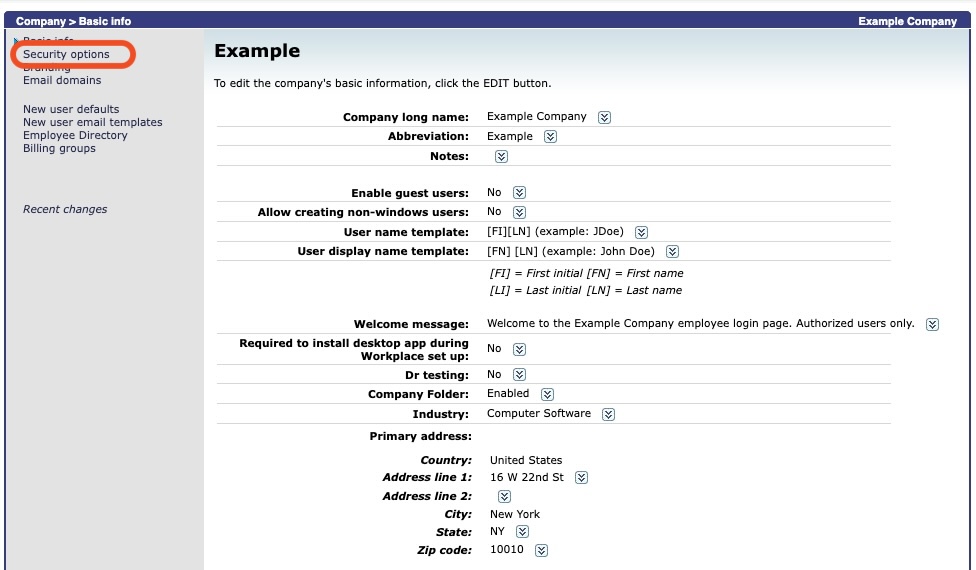Image resolution: width=976 pixels, height=570 pixels.
Task: Open the Billing groups page
Action: tap(59, 148)
